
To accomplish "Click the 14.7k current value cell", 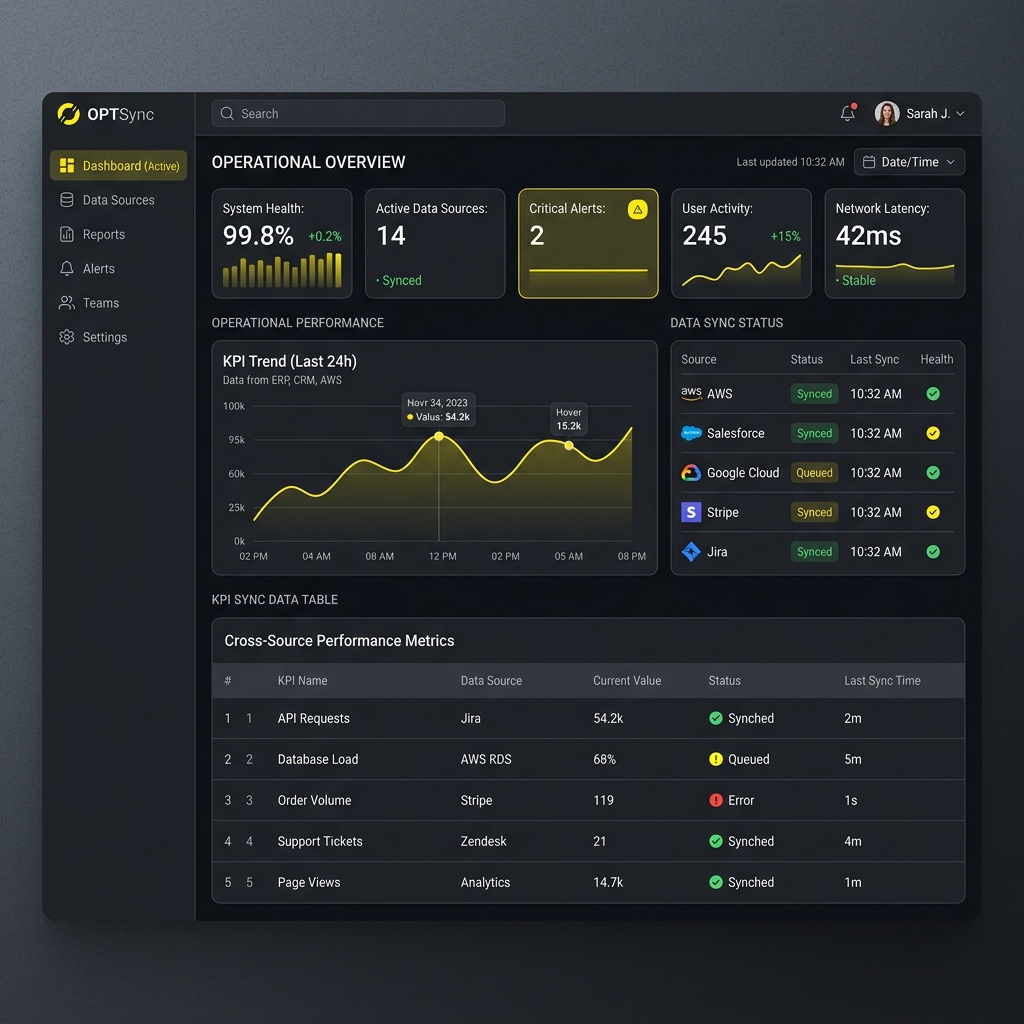I will coord(608,882).
